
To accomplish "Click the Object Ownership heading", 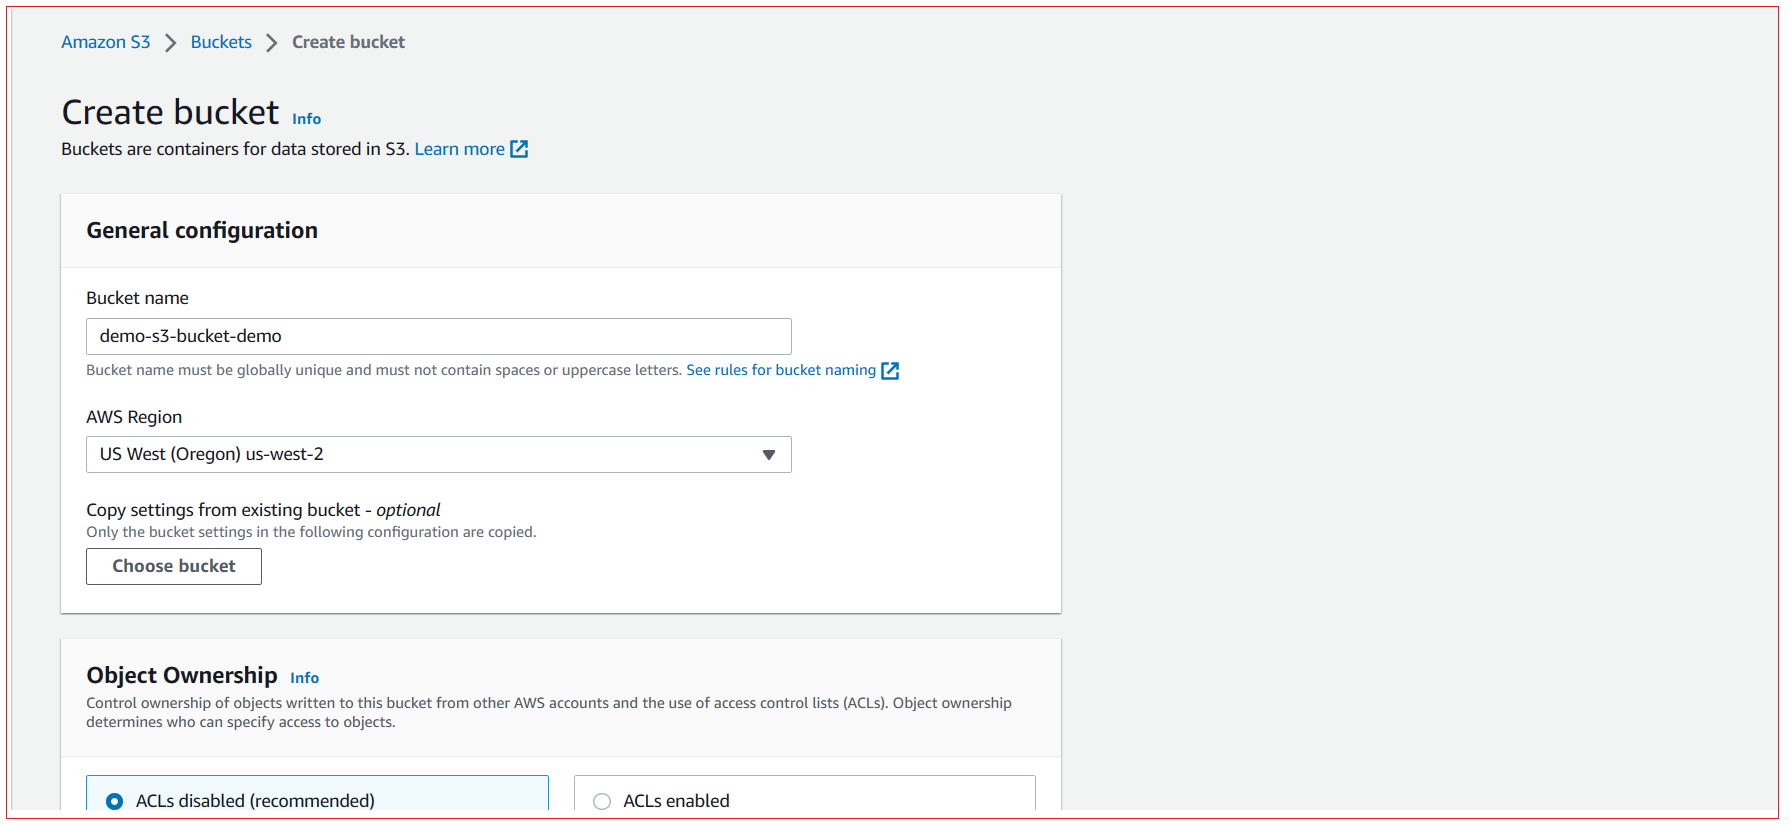I will [182, 676].
